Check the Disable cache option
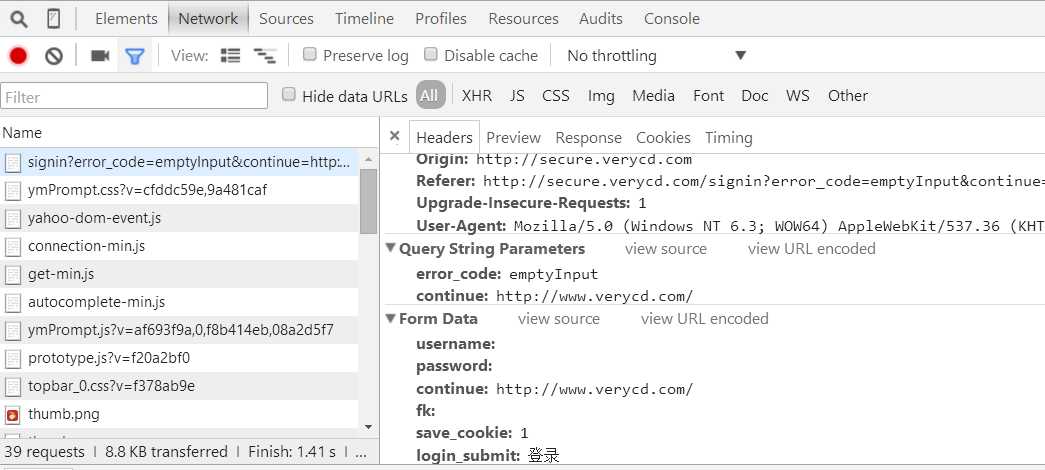This screenshot has height=470, width=1045. pyautogui.click(x=431, y=55)
